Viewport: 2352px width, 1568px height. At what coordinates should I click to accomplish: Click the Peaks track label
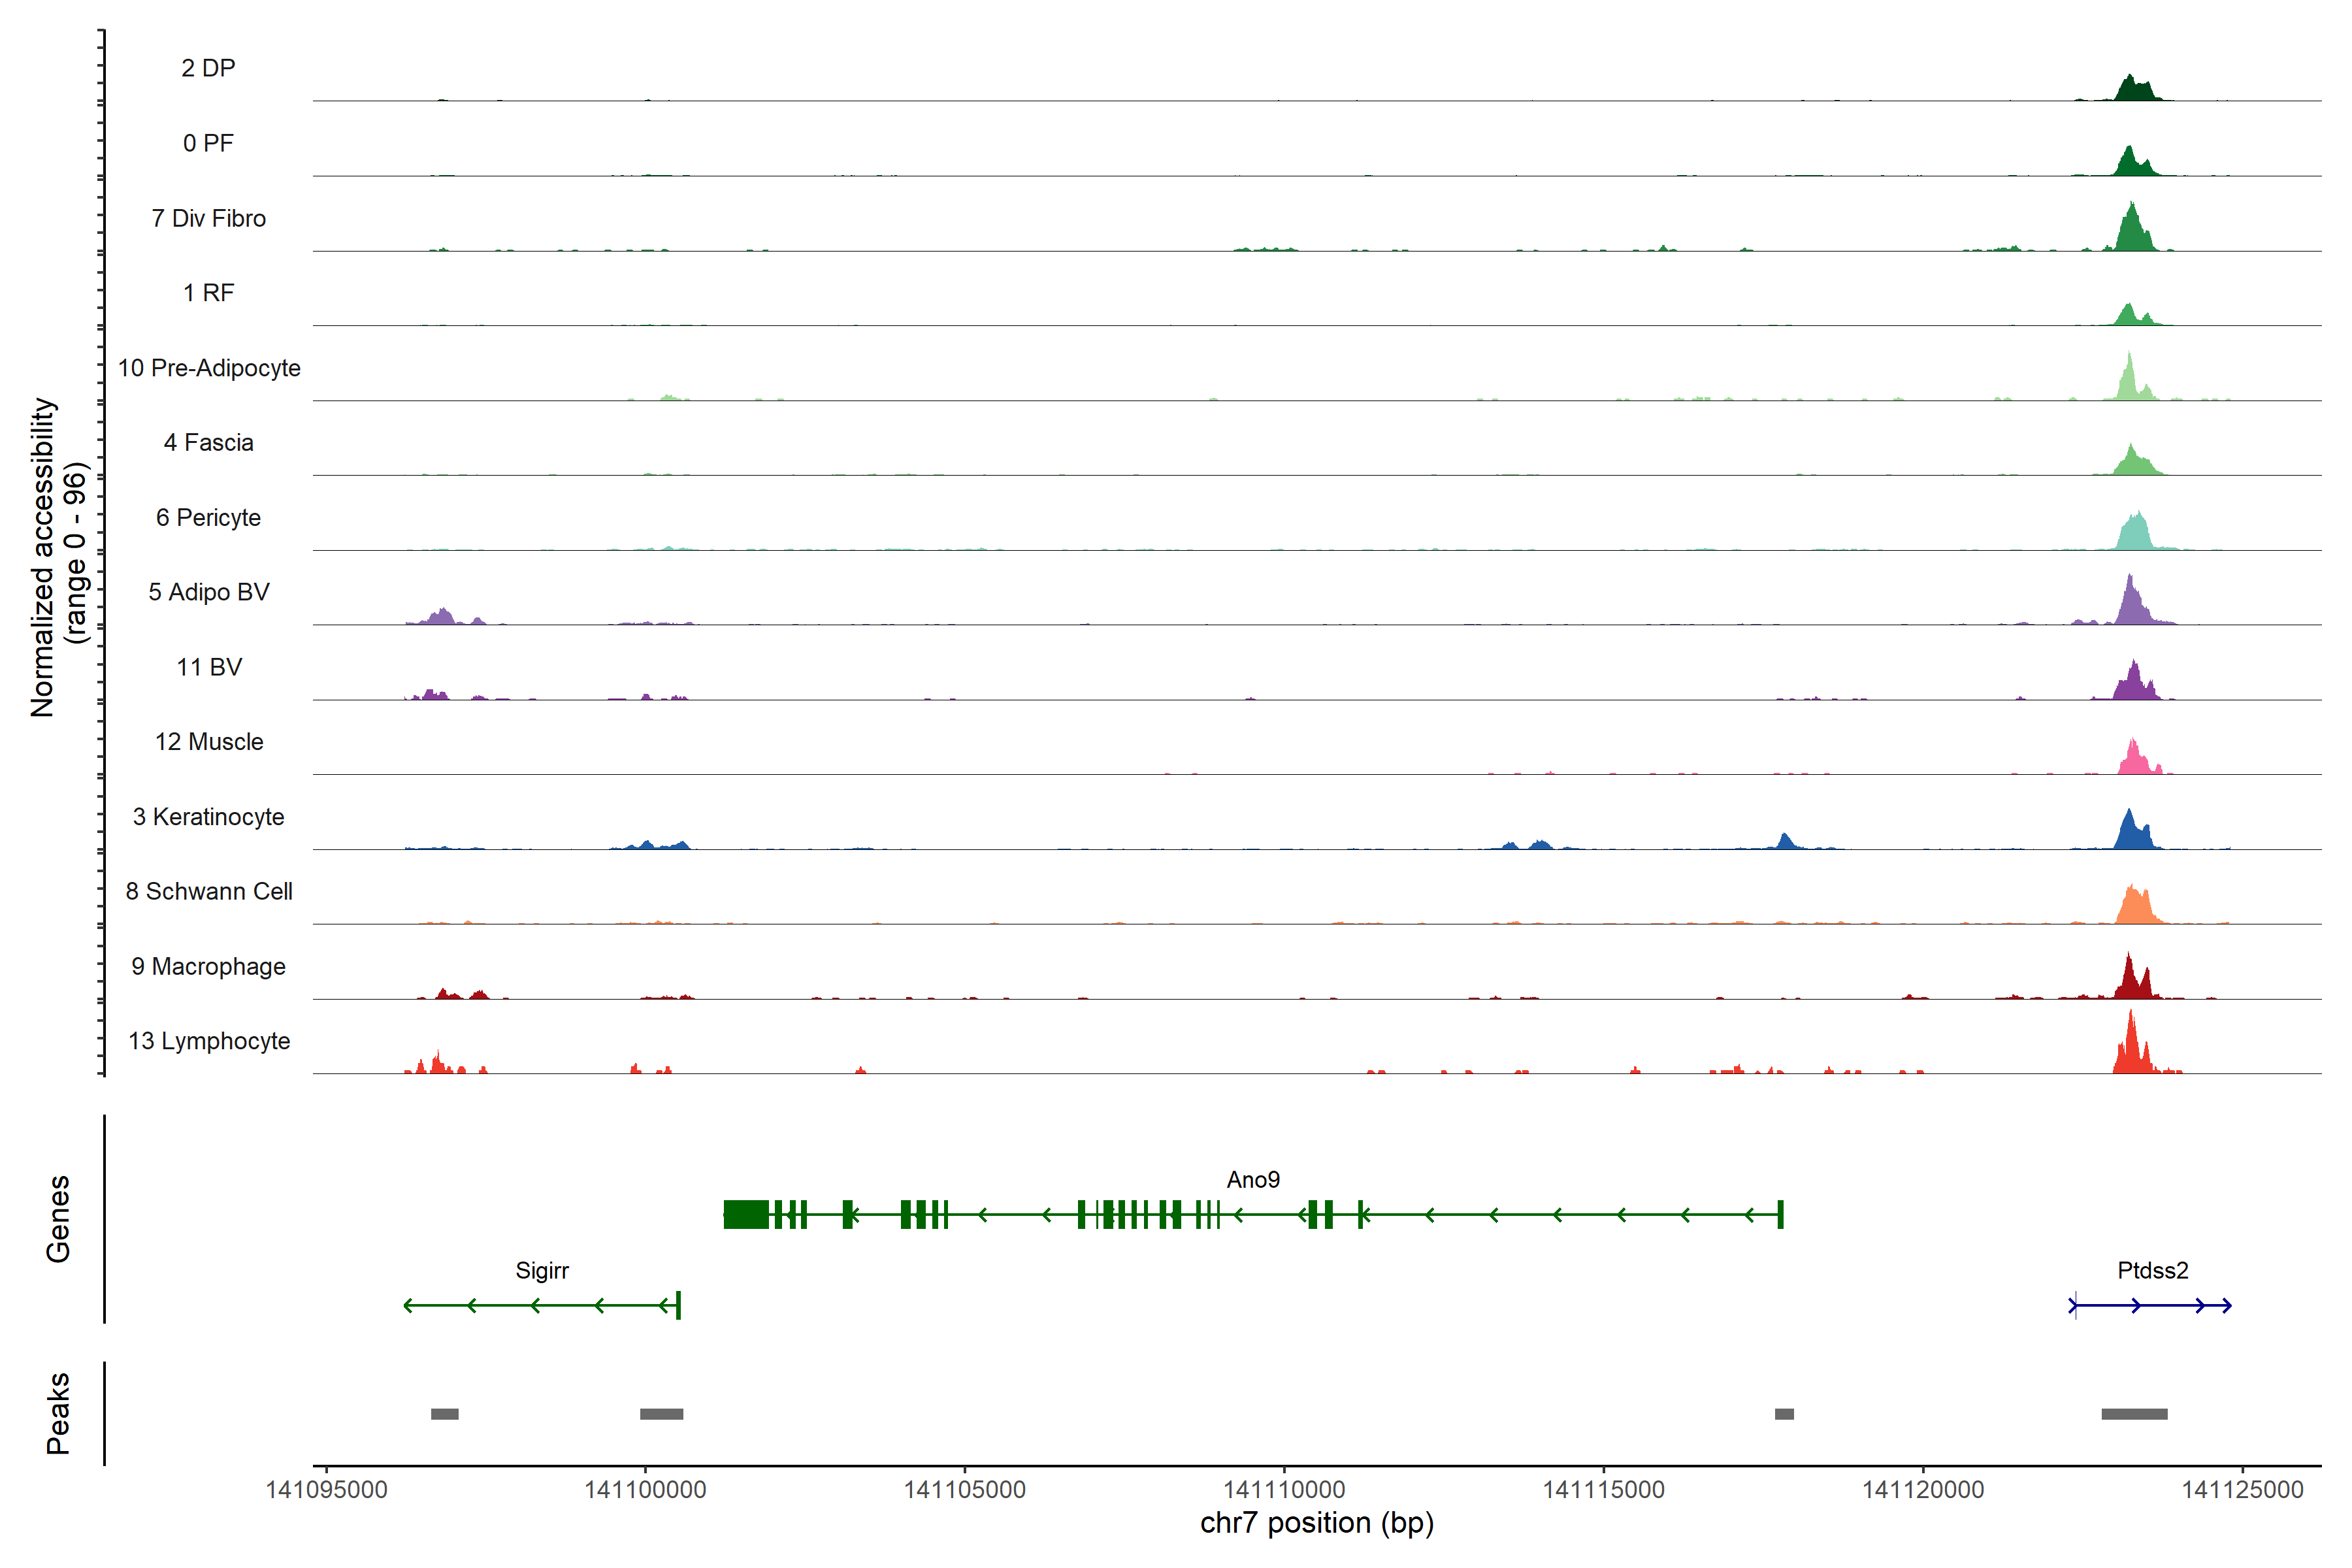58,1413
